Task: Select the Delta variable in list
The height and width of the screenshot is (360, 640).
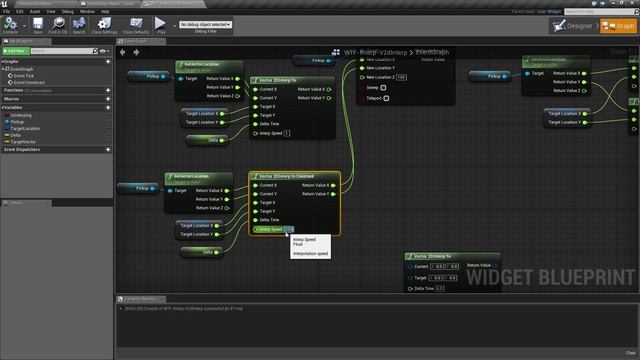Action: 16,135
